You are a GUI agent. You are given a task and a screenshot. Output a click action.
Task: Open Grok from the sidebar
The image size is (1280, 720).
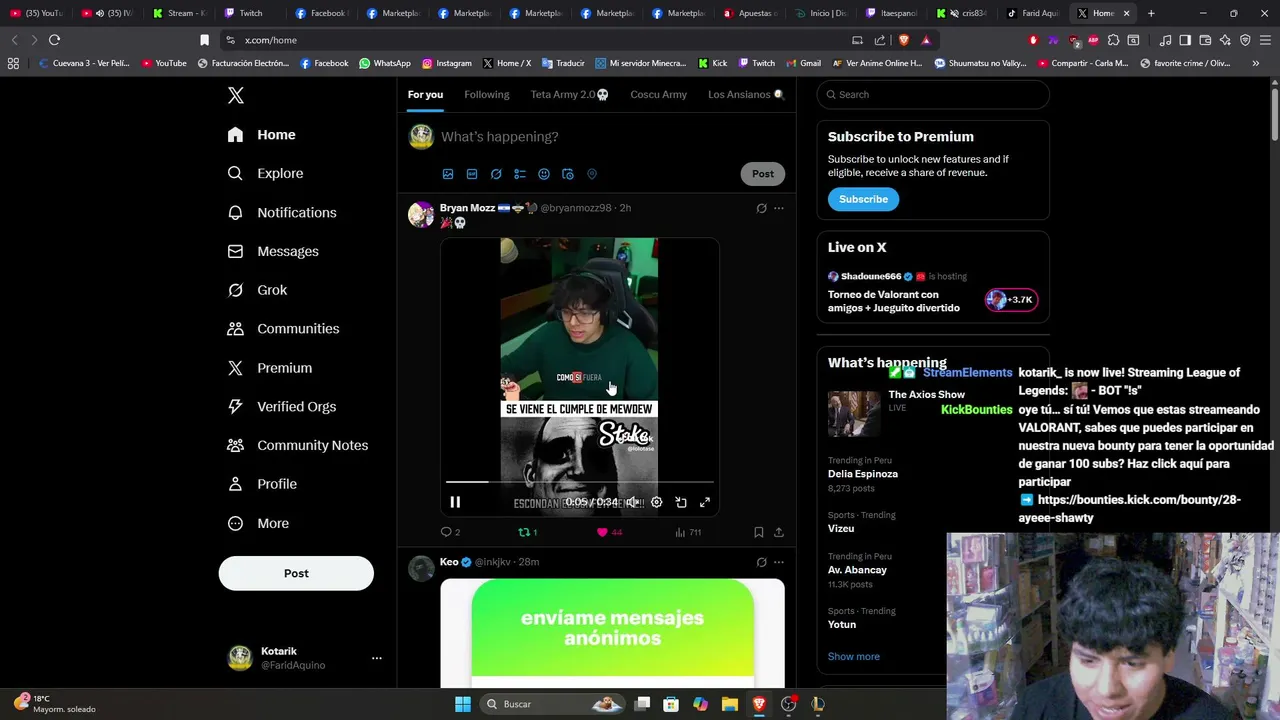tap(257, 290)
